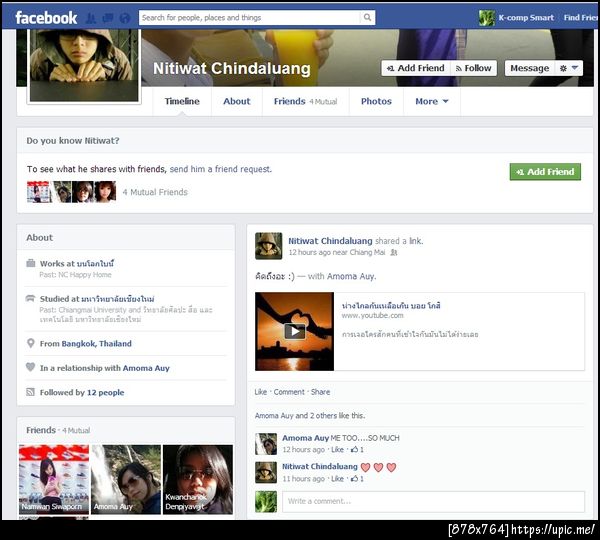Share the post
Viewport: 600px width, 540px height.
320,392
